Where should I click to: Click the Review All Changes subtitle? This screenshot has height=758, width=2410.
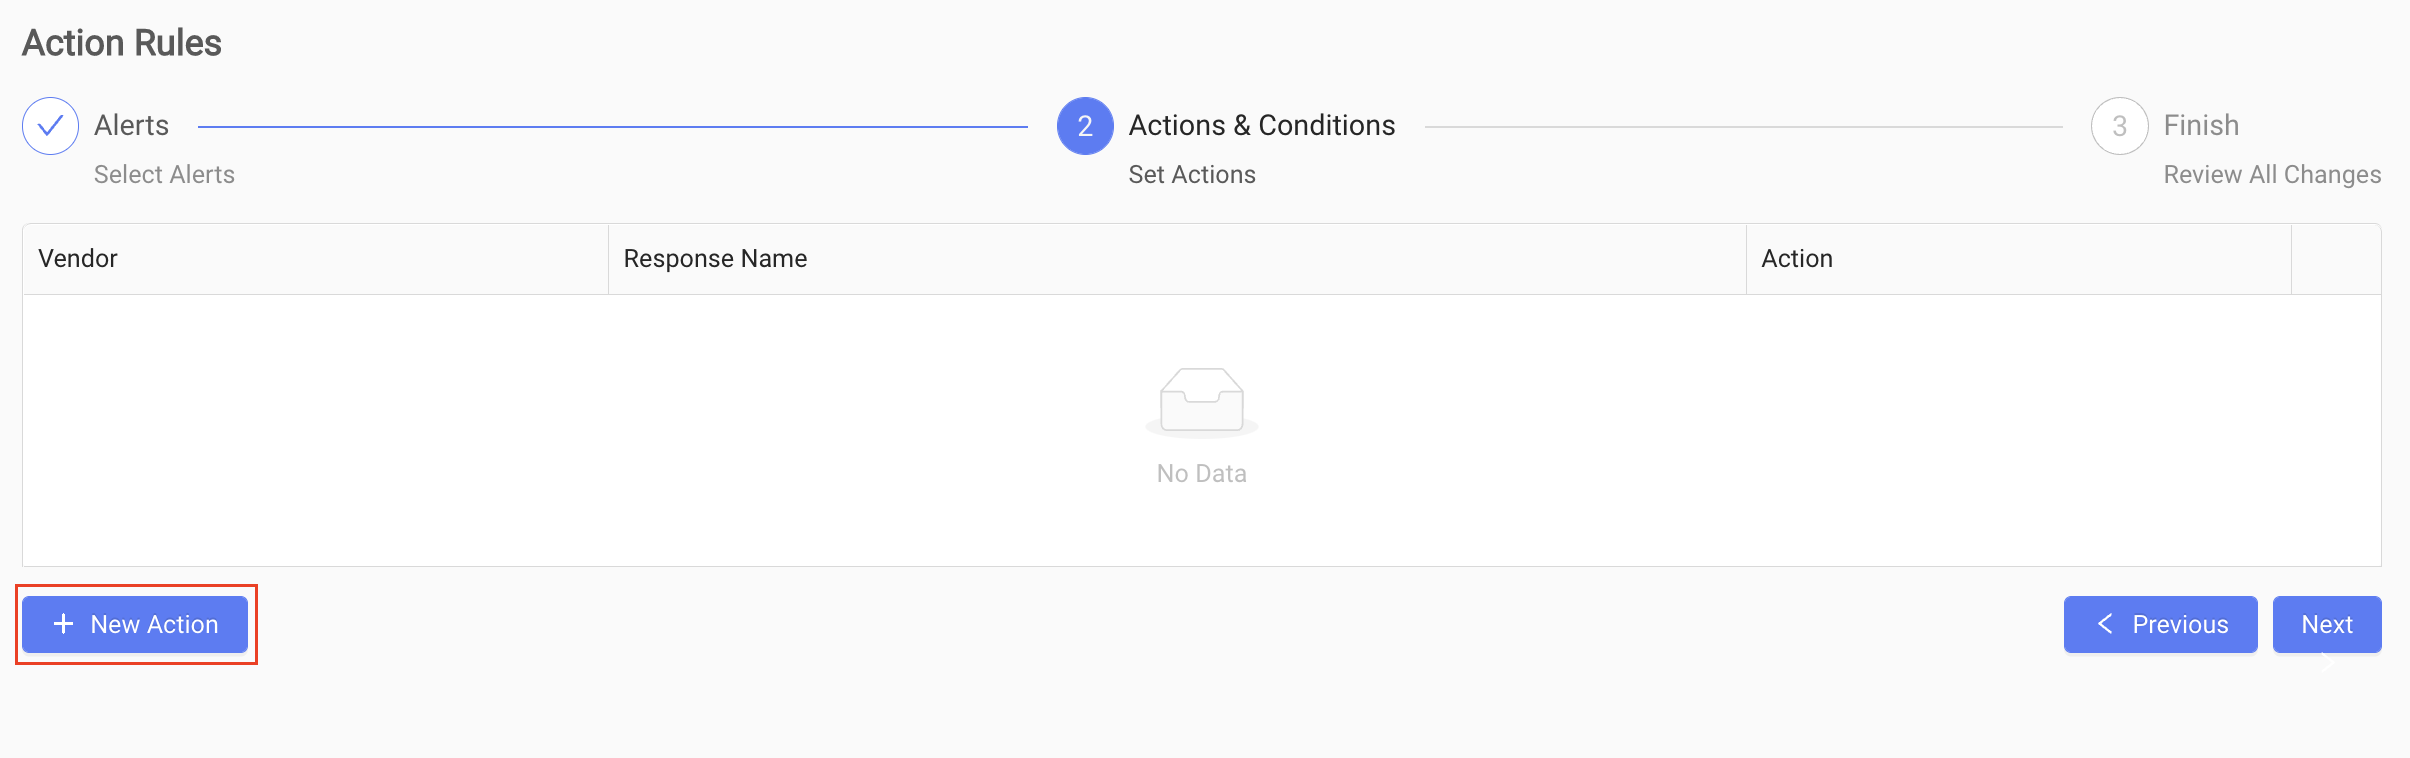(x=2272, y=174)
